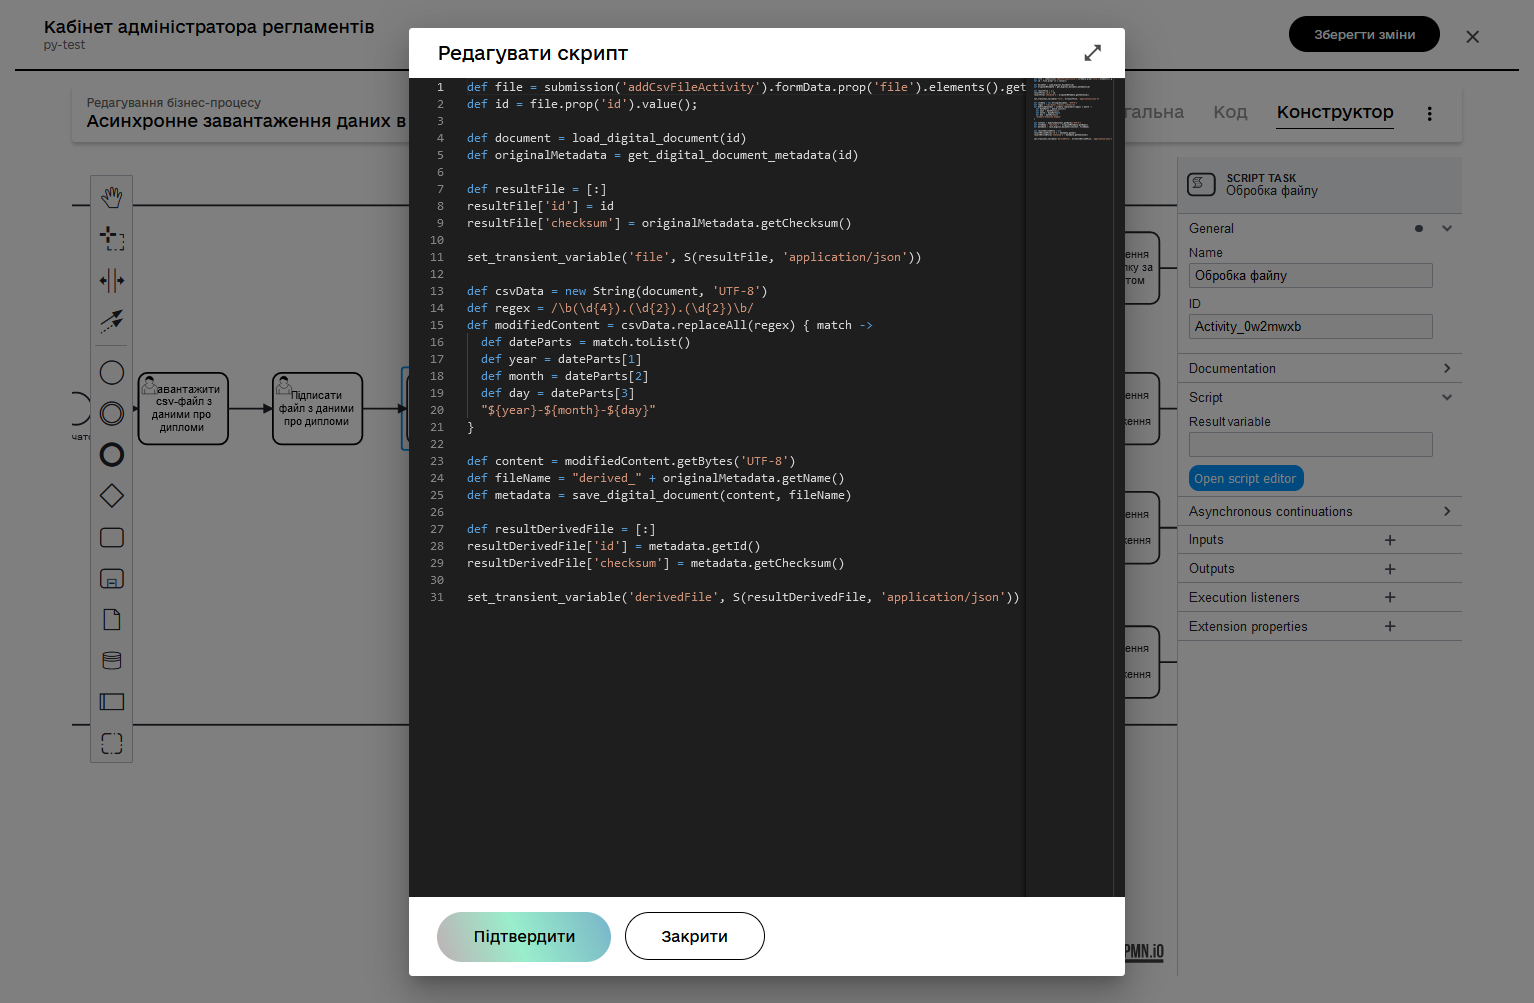Click the ID input field
Screen dimensions: 1534x1003
(1310, 327)
